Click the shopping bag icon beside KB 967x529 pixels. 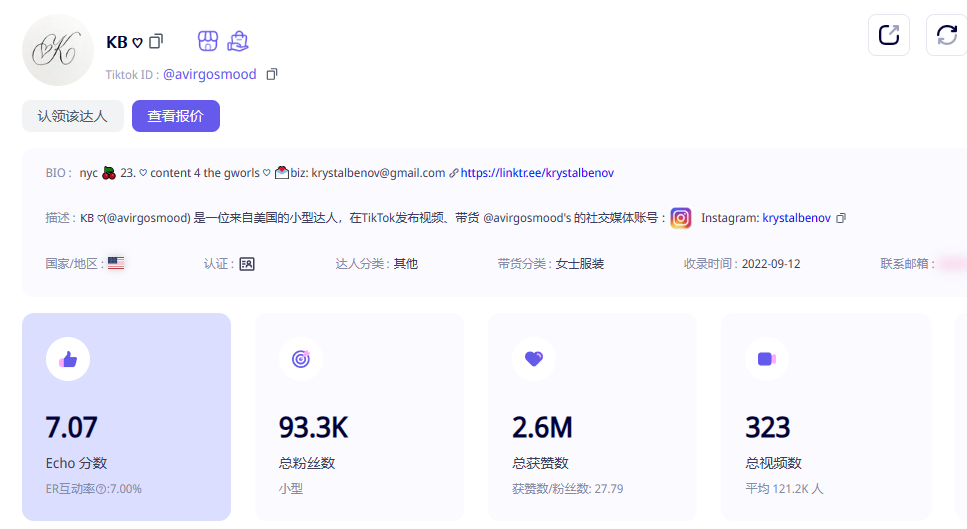pos(237,41)
